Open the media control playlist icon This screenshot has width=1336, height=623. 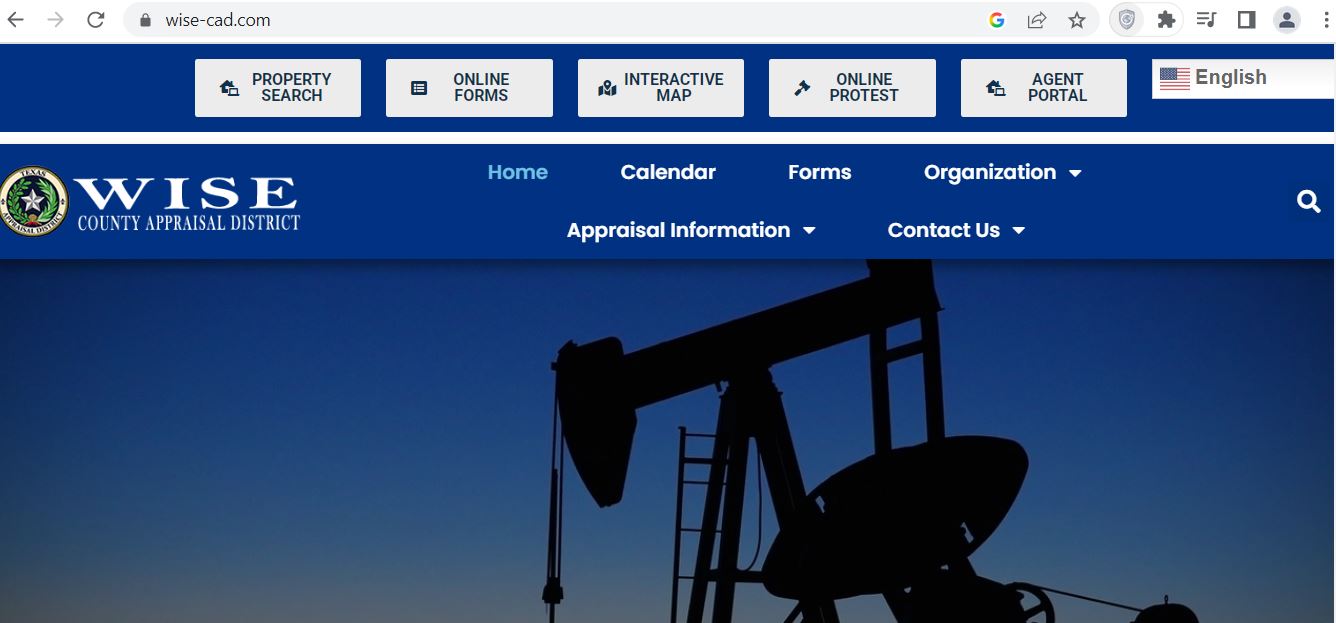click(x=1207, y=20)
